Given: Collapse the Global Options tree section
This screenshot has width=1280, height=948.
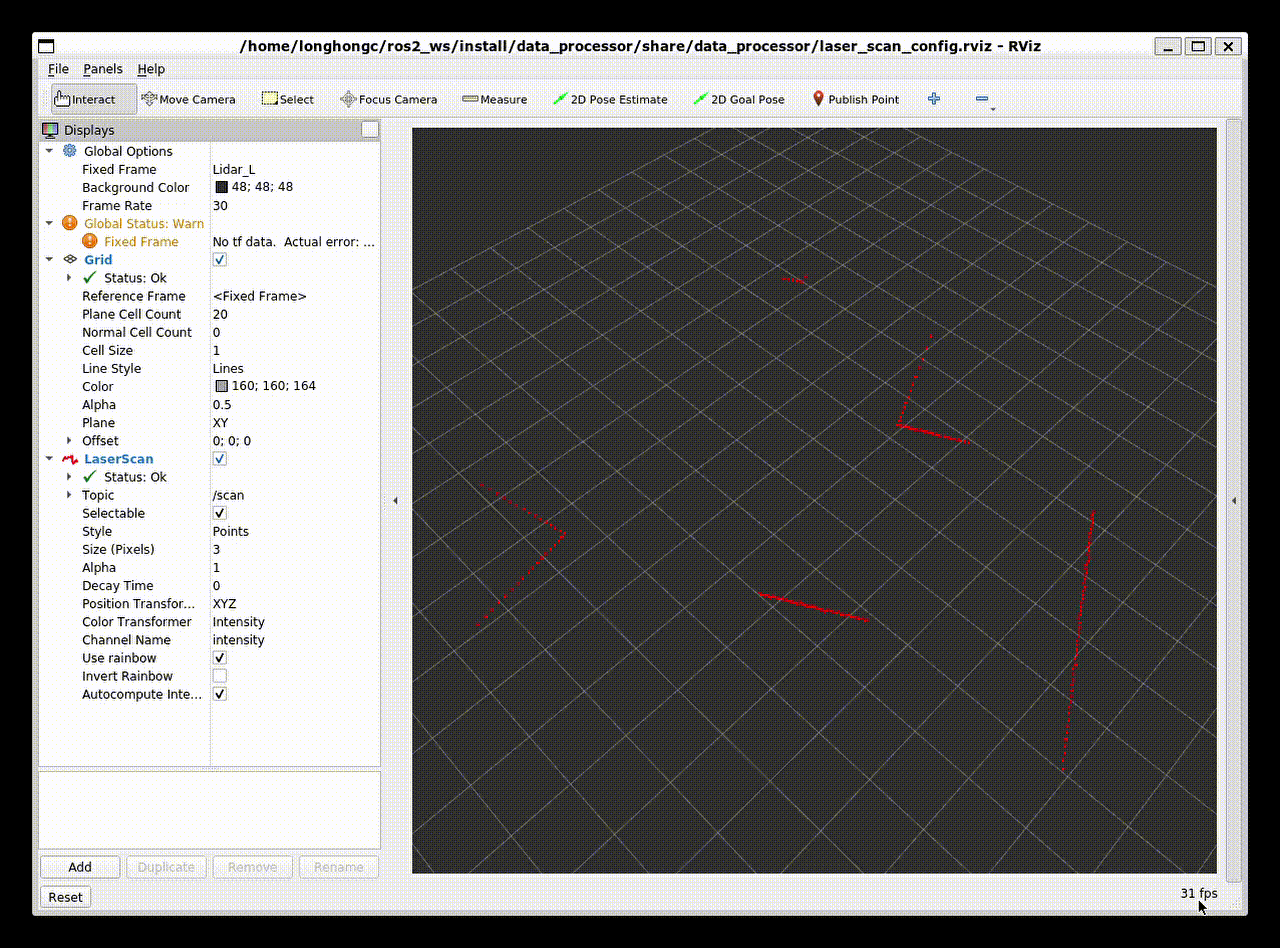Looking at the screenshot, I should 49,151.
